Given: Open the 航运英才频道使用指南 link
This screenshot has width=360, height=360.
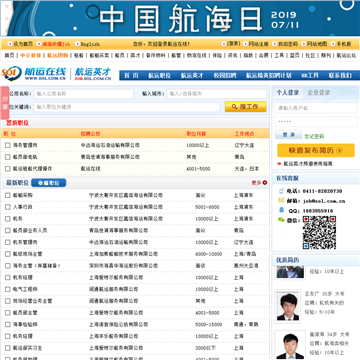Looking at the screenshot, I should click(308, 164).
